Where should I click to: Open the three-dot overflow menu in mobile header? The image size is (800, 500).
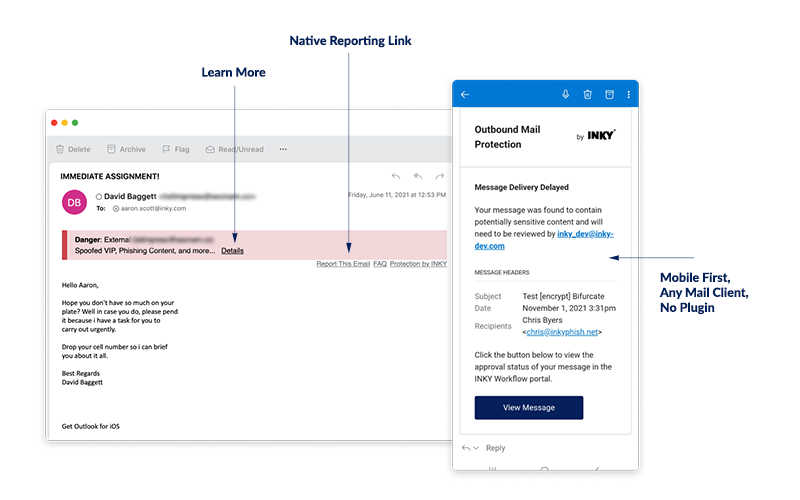[629, 94]
